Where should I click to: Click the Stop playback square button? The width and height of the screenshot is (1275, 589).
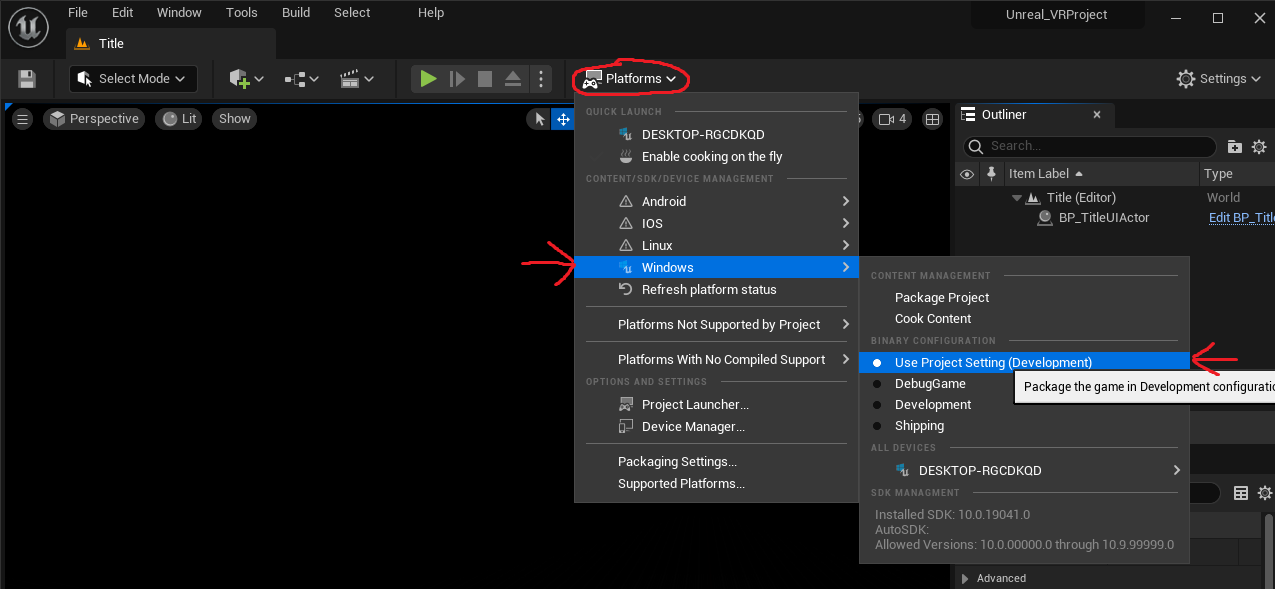pyautogui.click(x=485, y=79)
